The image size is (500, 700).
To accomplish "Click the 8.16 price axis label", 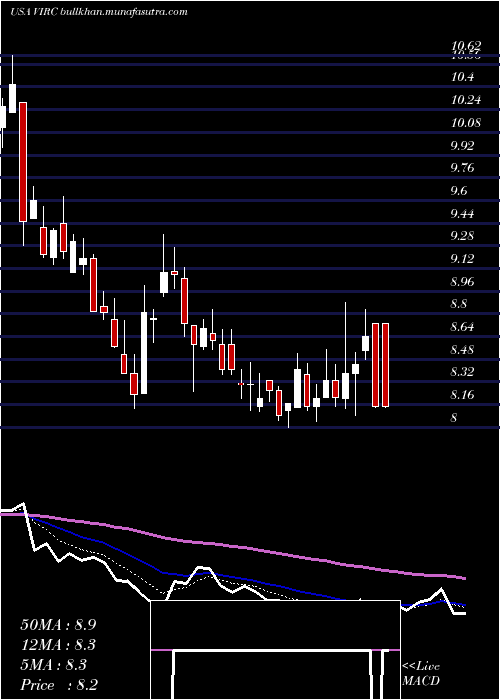I will [x=462, y=395].
